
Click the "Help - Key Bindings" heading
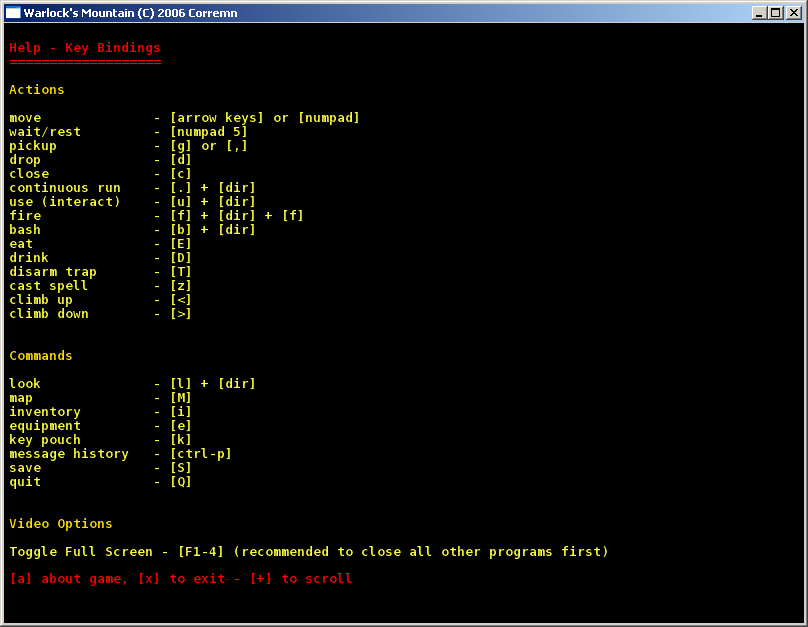pos(84,48)
